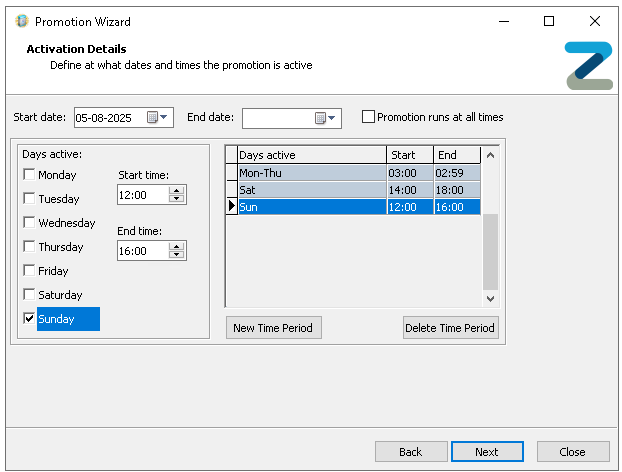
Task: Open the Start date calendar picker
Action: pyautogui.click(x=158, y=117)
